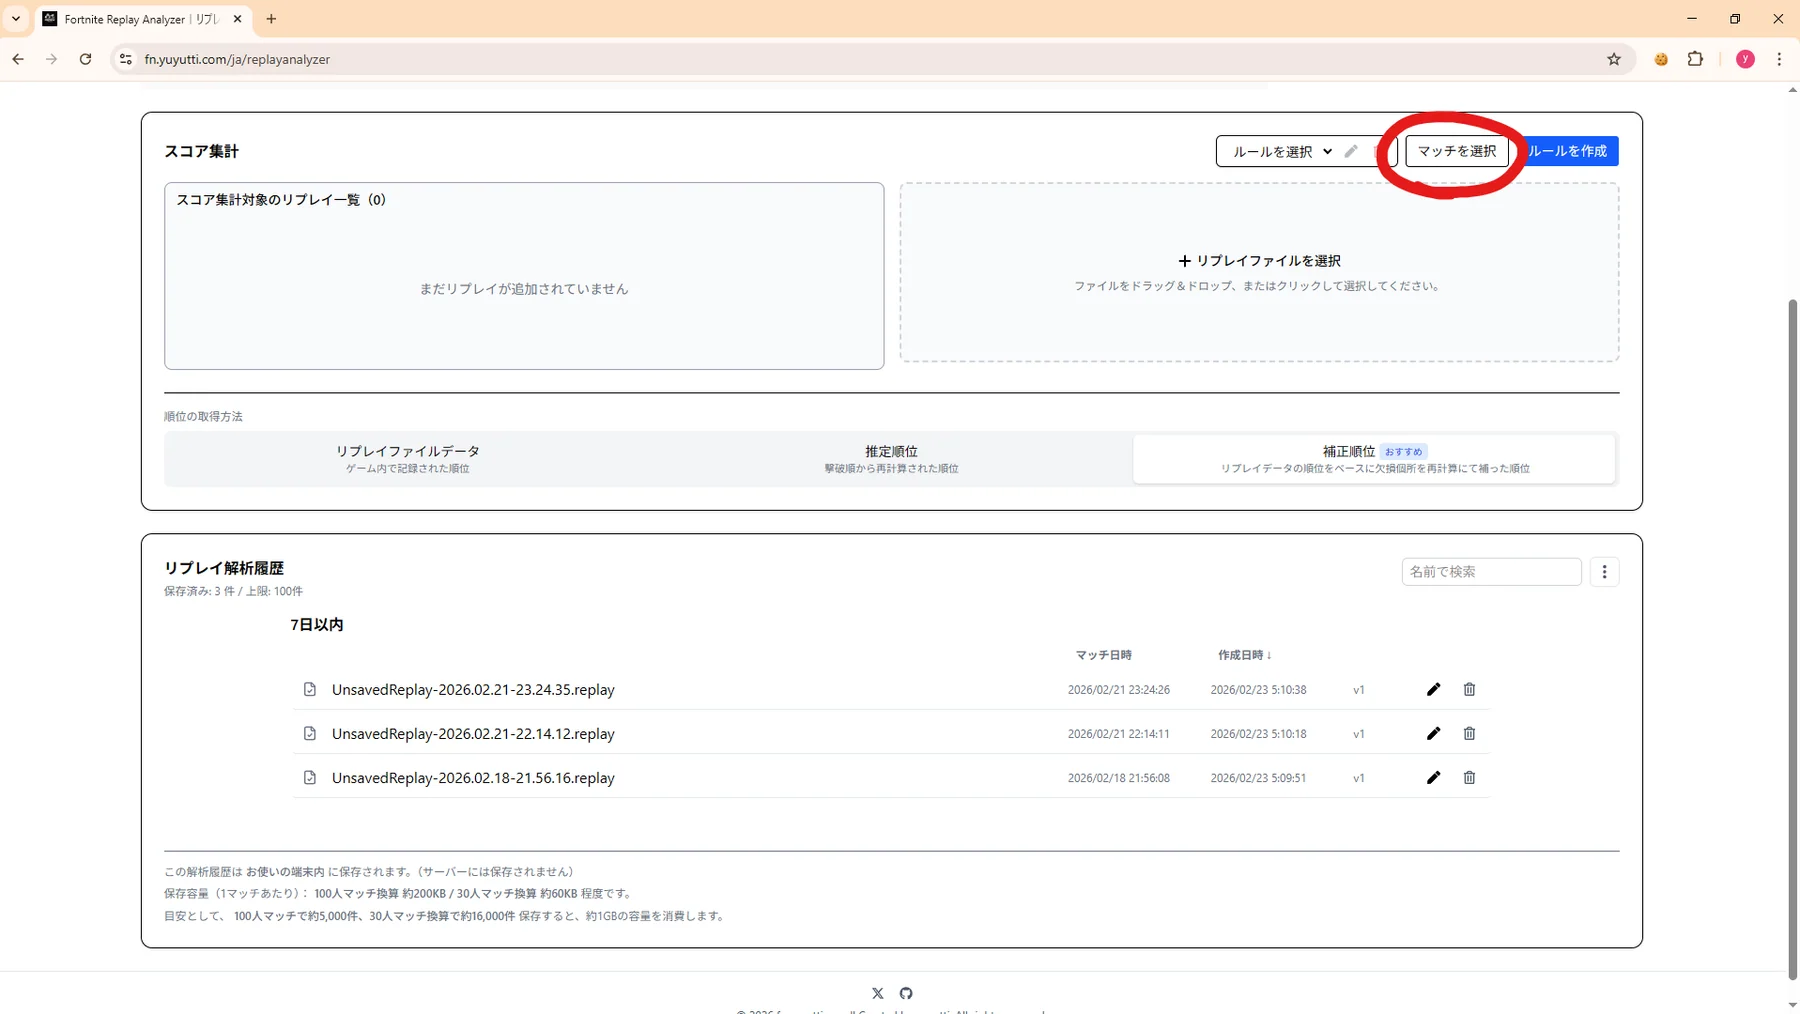The width and height of the screenshot is (1800, 1014).
Task: Click the edit pencil for the 02.18-21.56.16 replay
Action: click(1433, 777)
